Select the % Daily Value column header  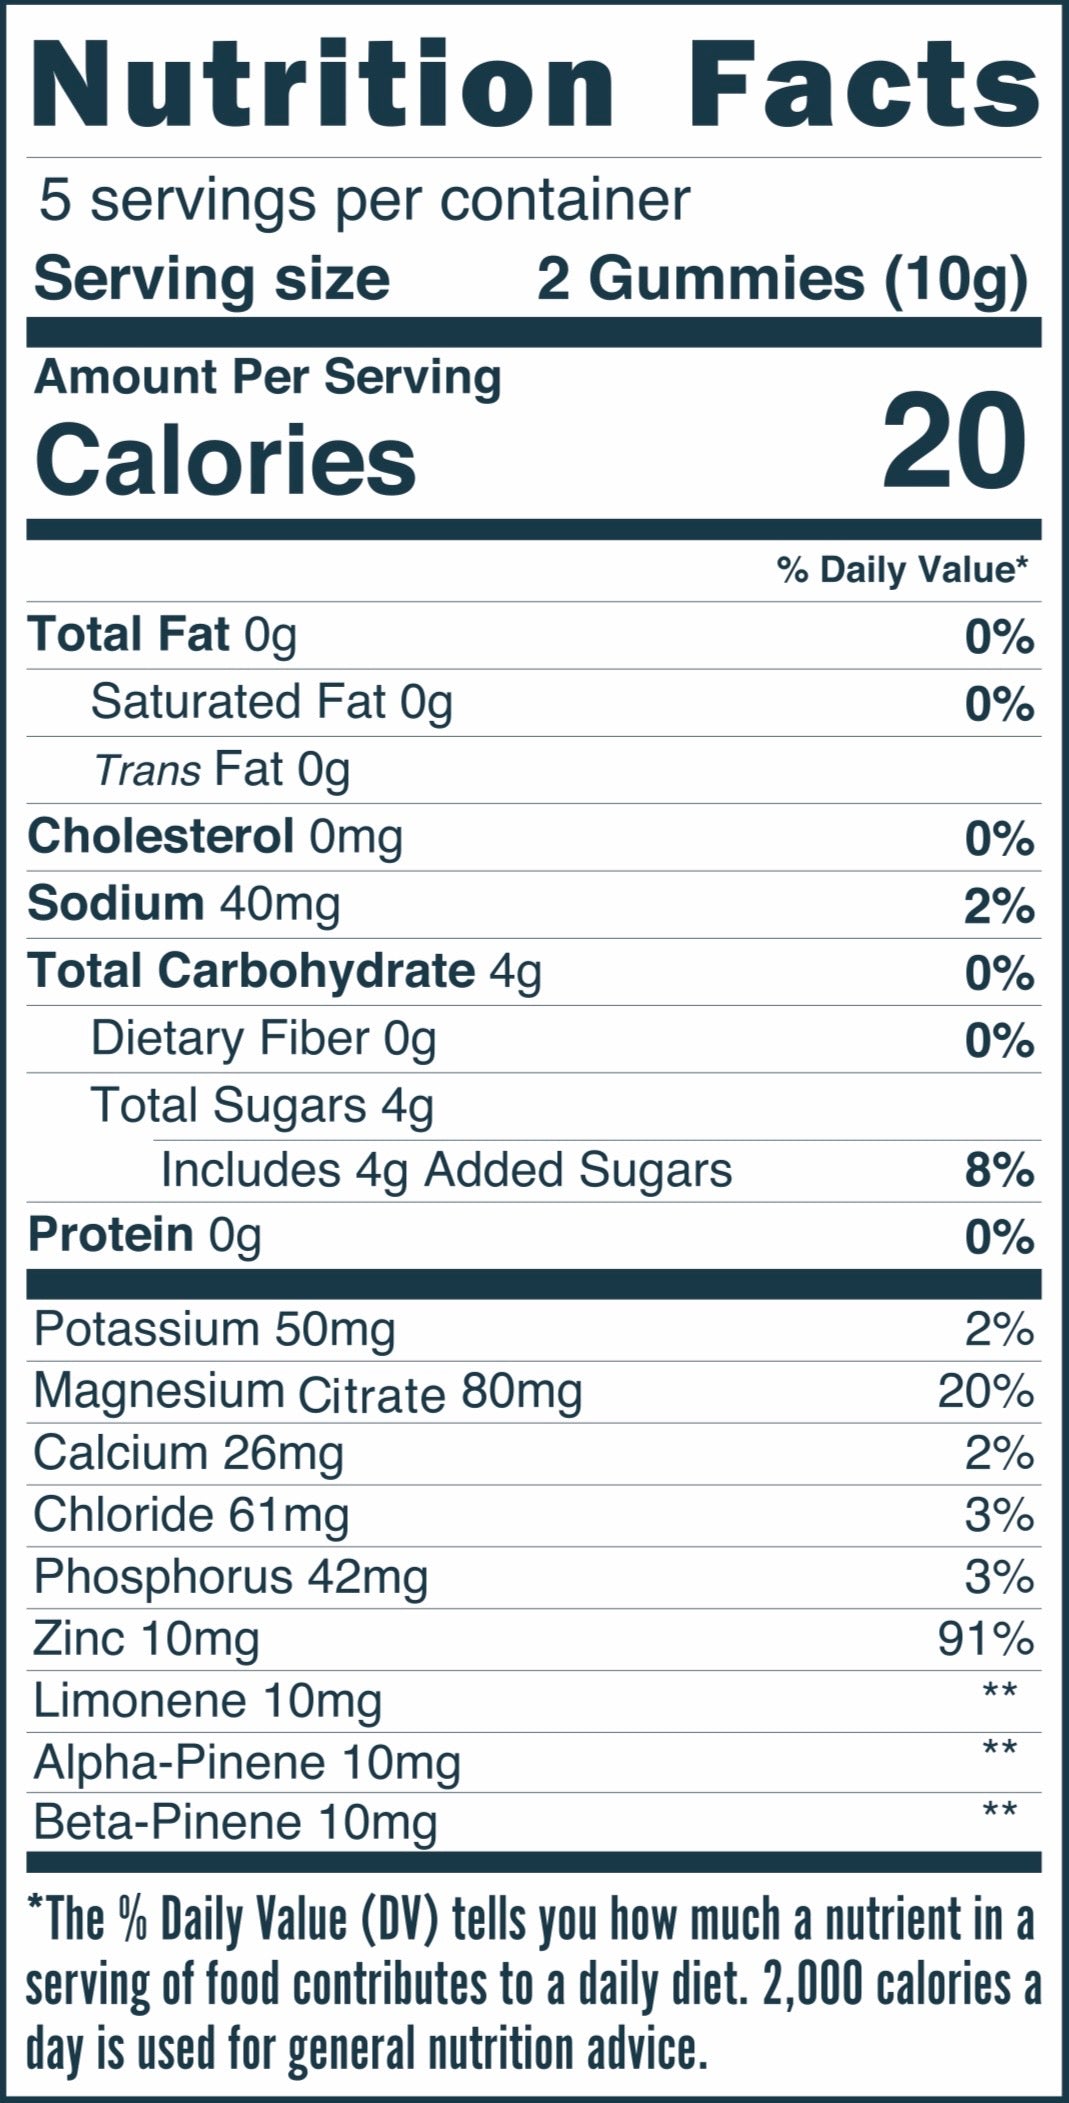click(903, 570)
